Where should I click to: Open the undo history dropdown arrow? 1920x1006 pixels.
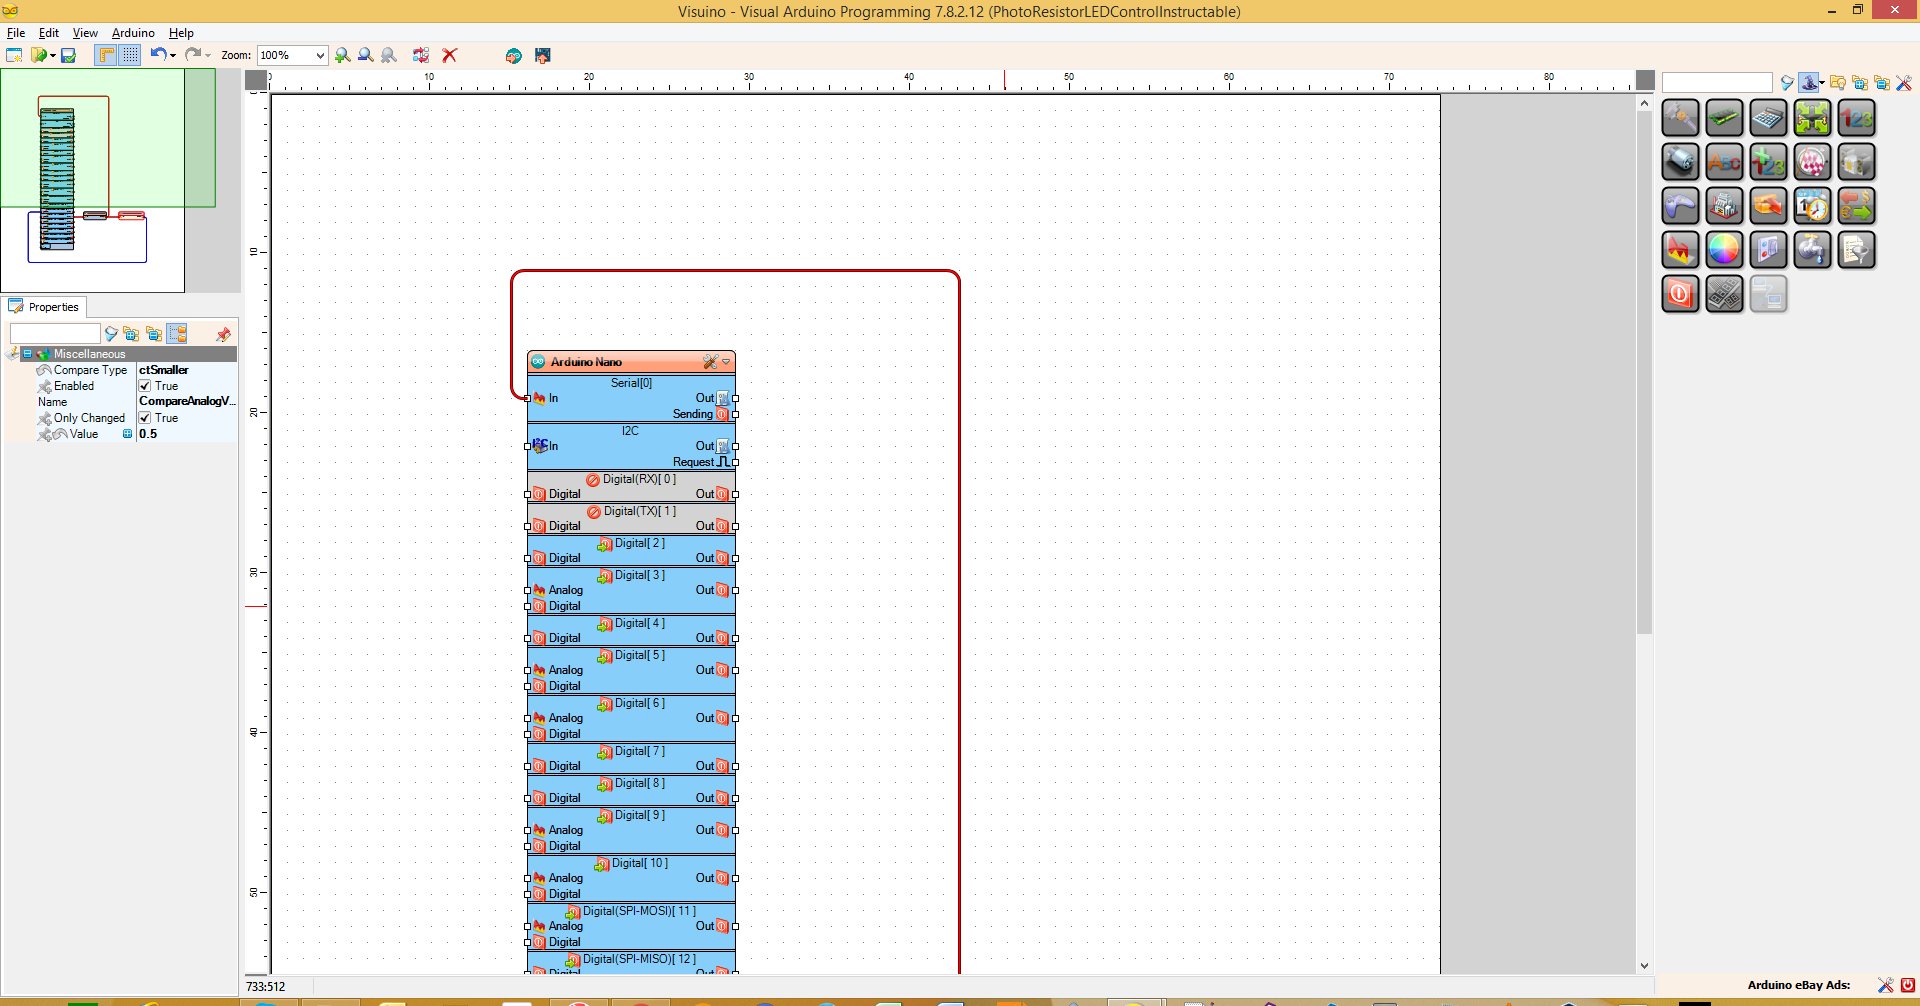pyautogui.click(x=173, y=56)
